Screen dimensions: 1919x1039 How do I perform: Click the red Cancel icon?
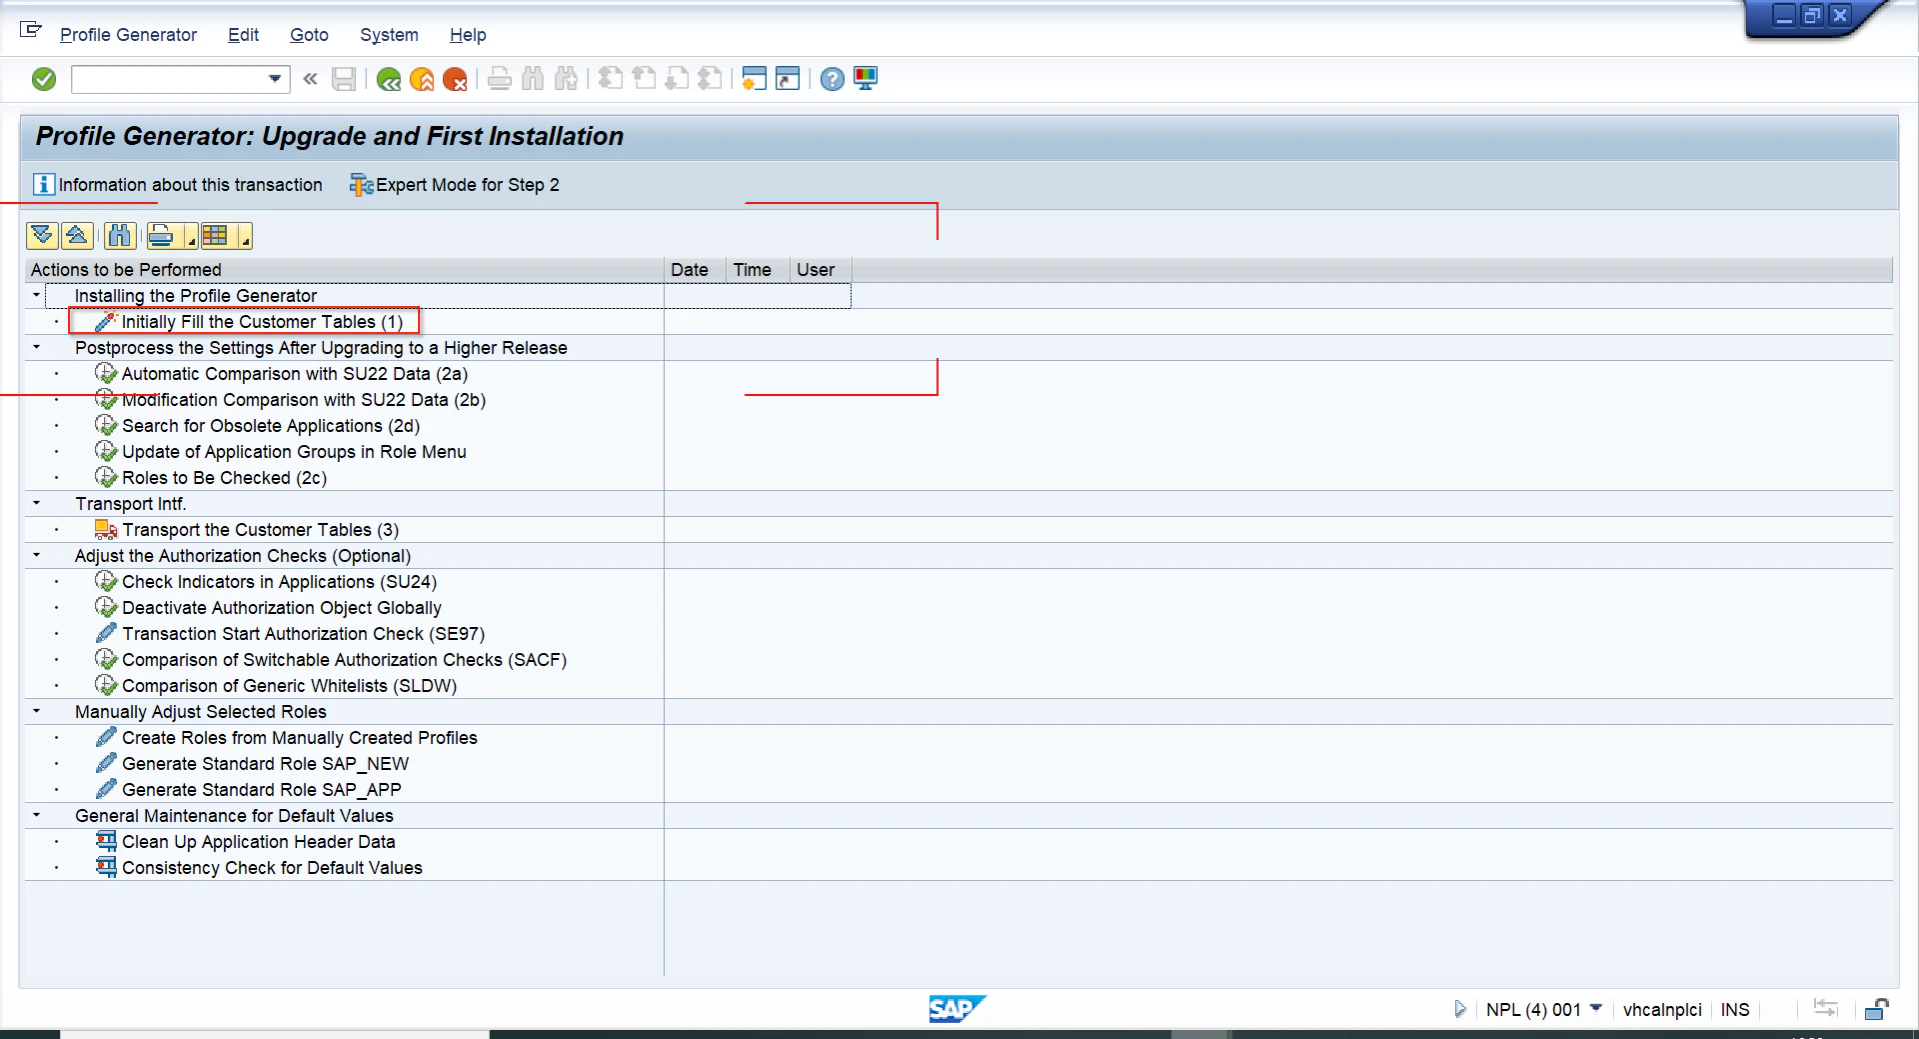coord(455,79)
